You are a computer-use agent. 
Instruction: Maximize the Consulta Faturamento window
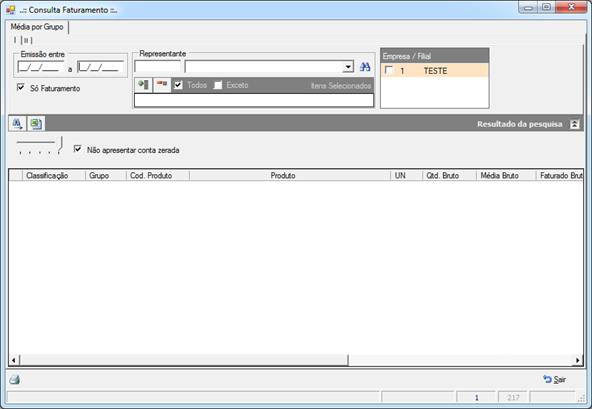(546, 8)
